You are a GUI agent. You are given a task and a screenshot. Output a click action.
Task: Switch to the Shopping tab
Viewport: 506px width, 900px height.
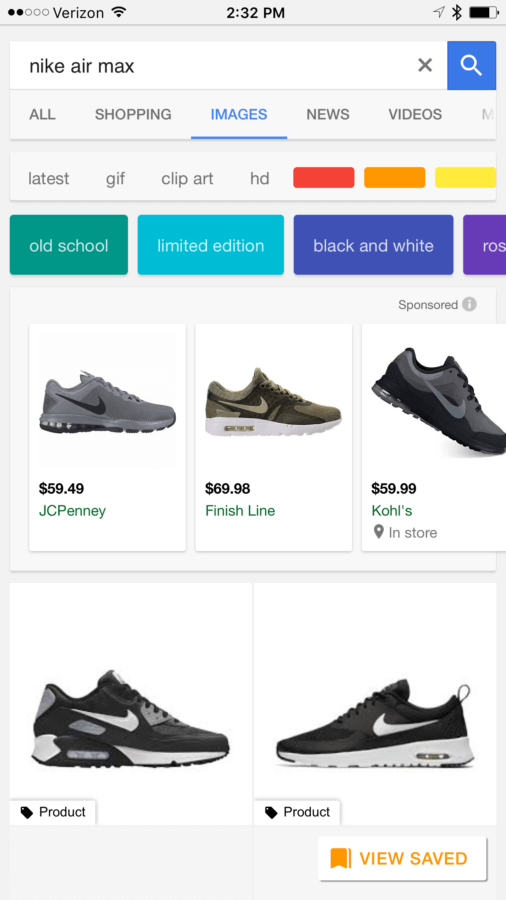point(133,114)
